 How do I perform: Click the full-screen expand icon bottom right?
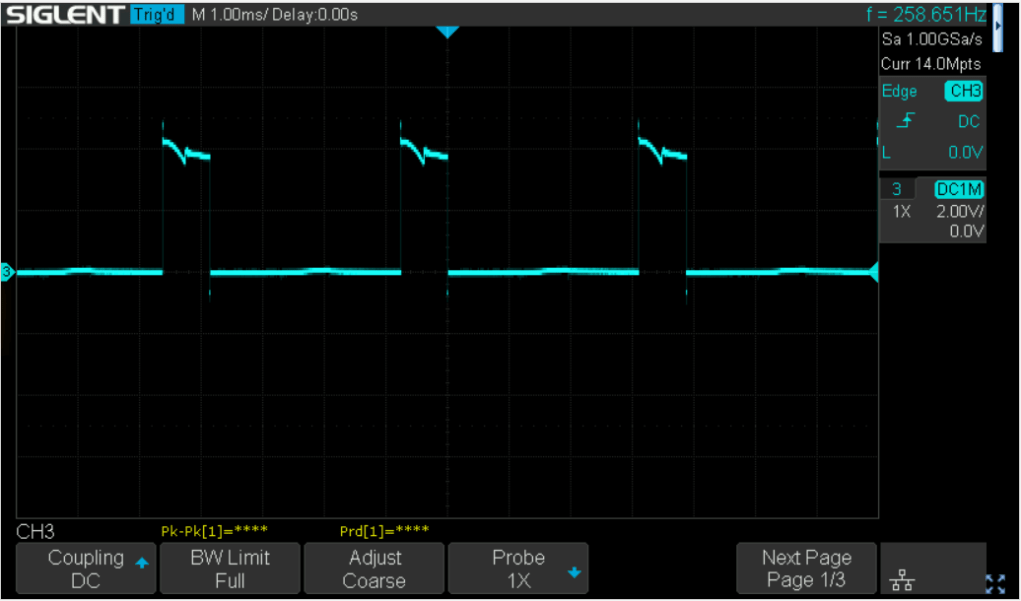click(997, 580)
